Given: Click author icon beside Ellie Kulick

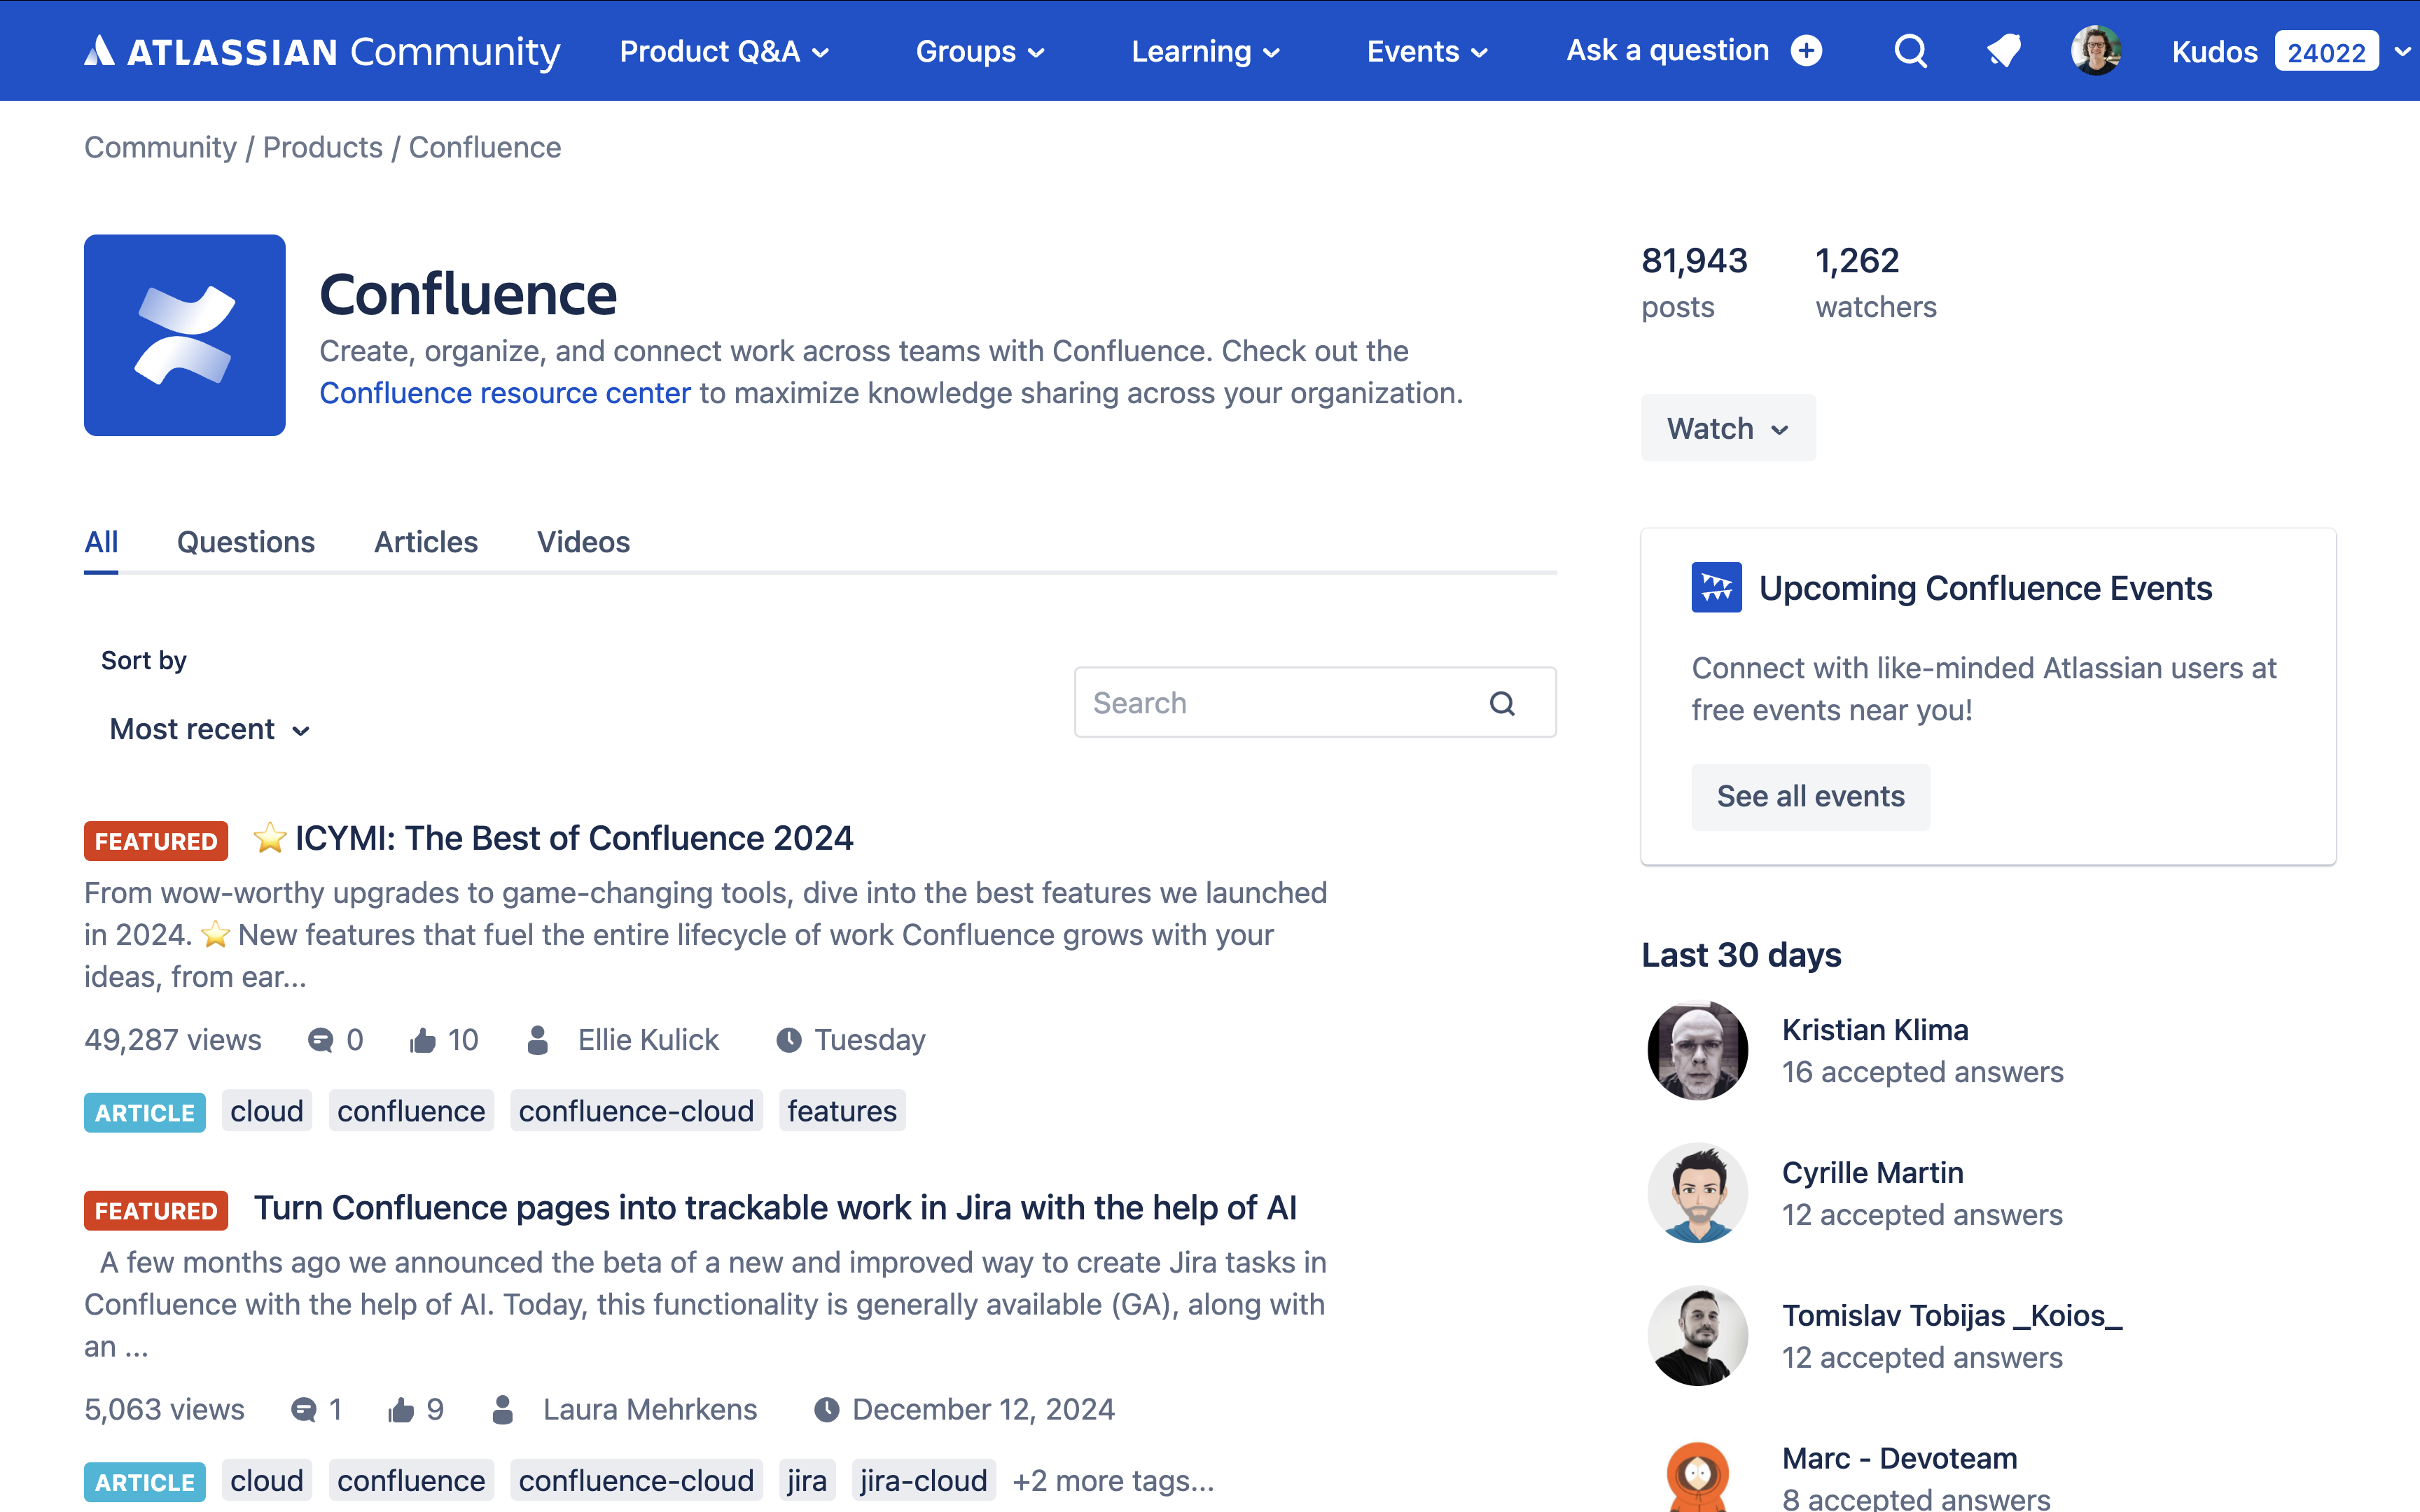Looking at the screenshot, I should [537, 1040].
